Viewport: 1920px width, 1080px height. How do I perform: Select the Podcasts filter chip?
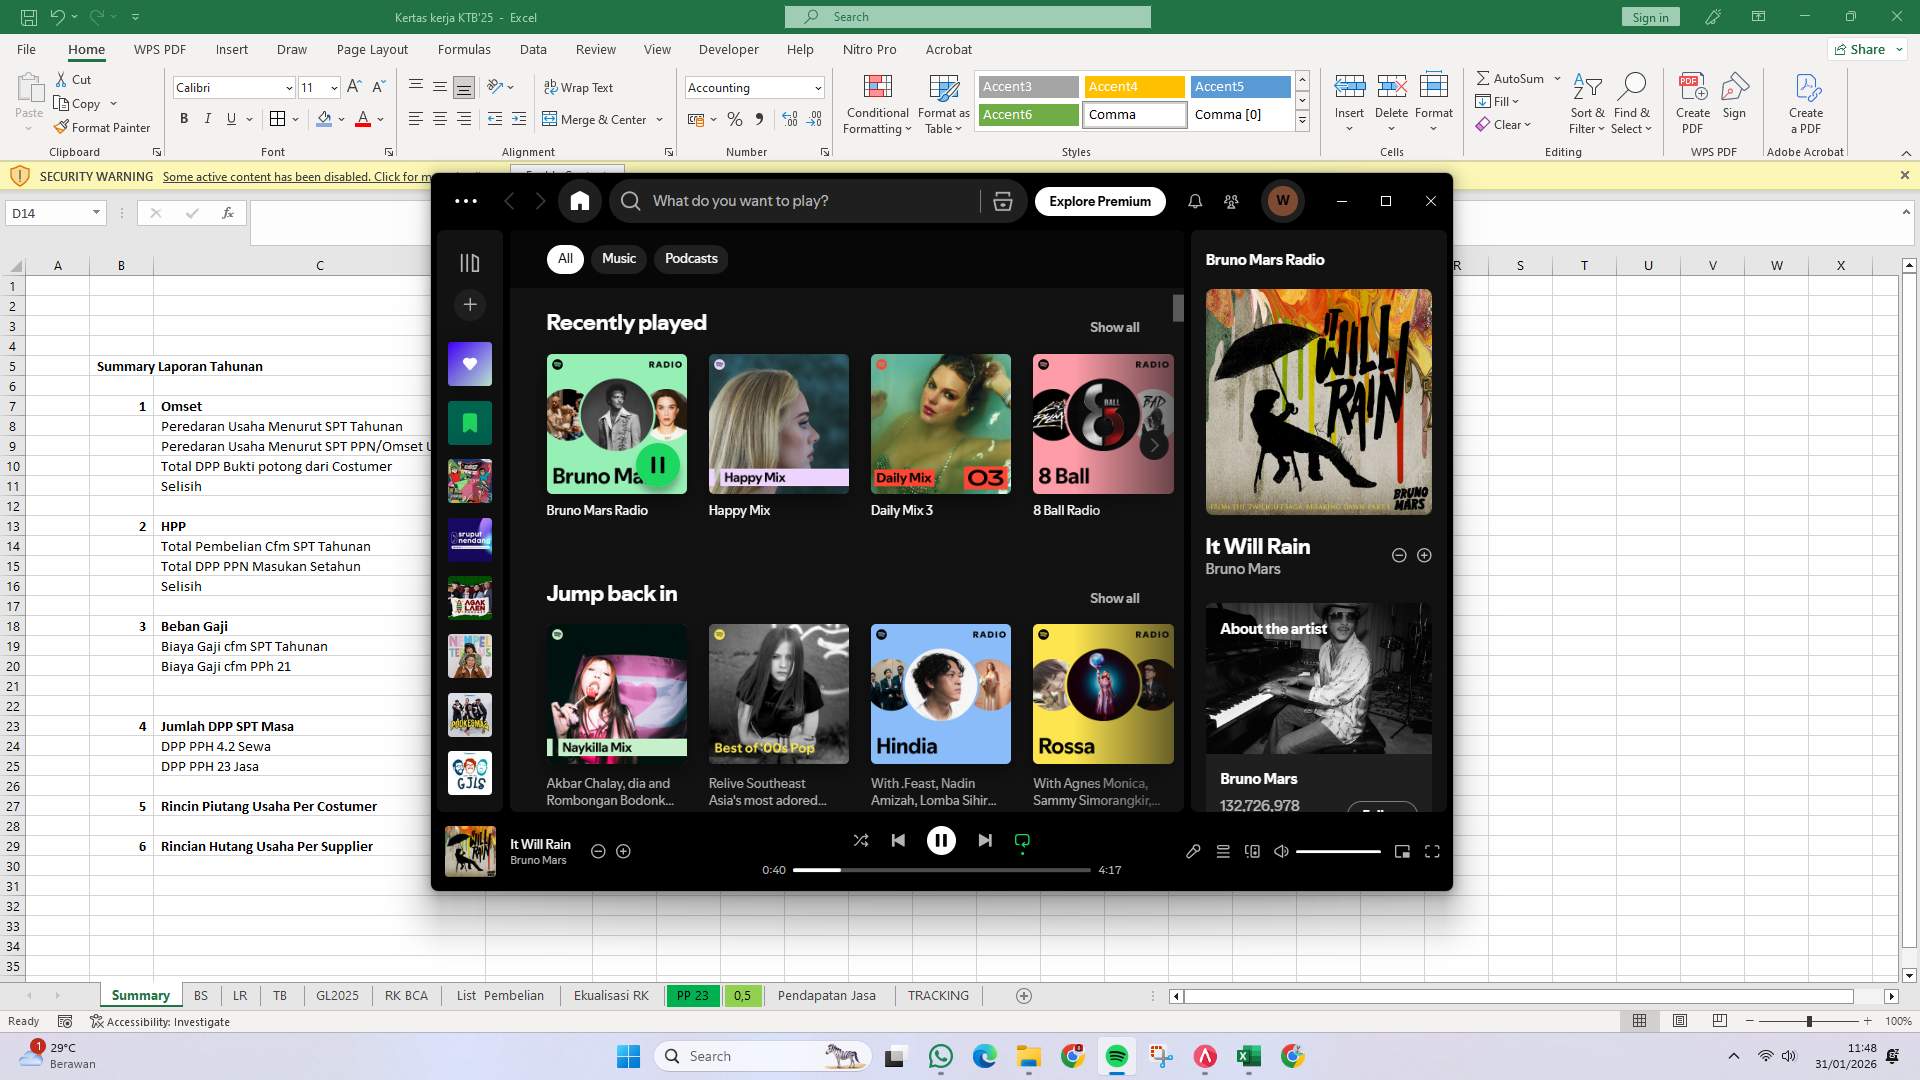pyautogui.click(x=691, y=258)
